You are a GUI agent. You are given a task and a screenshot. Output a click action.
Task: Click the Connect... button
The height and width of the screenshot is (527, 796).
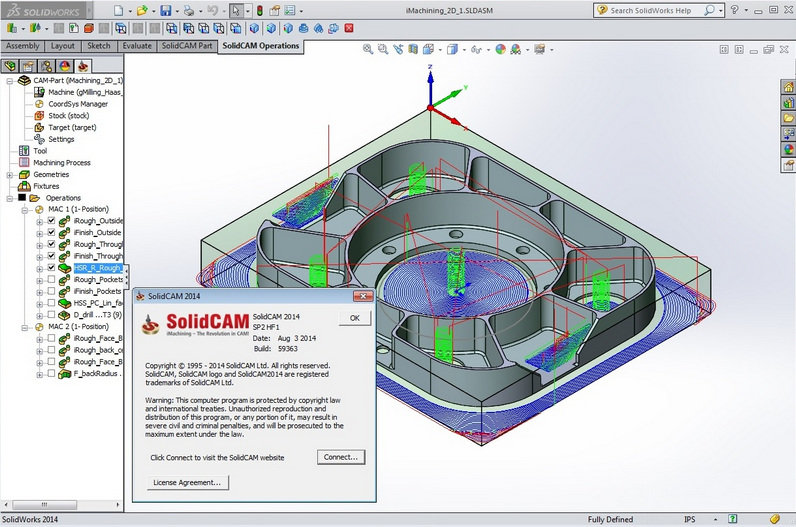pyautogui.click(x=341, y=457)
